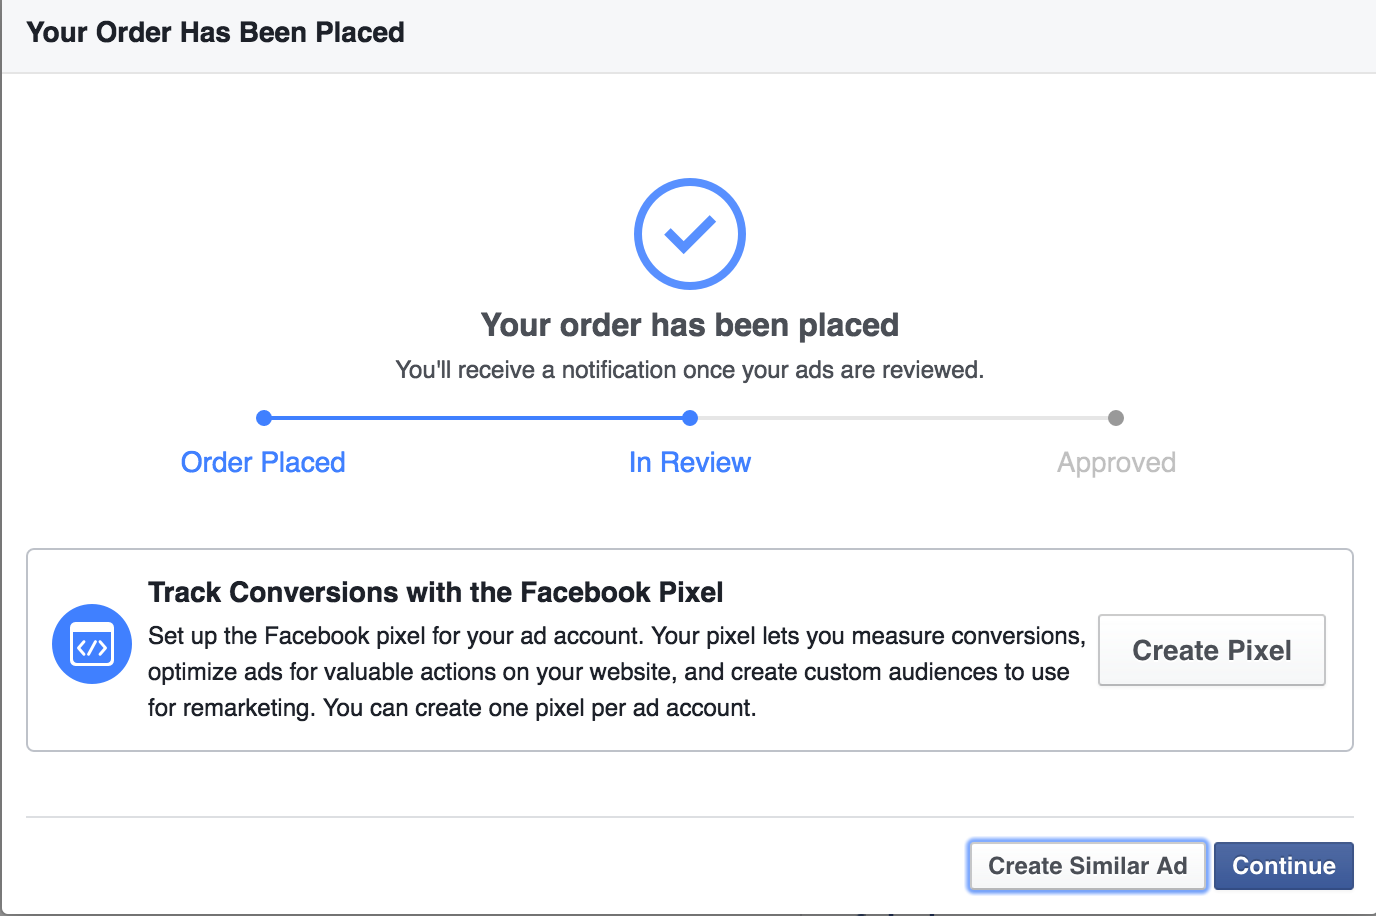
Task: Select the grayed Approved step label
Action: click(1116, 463)
